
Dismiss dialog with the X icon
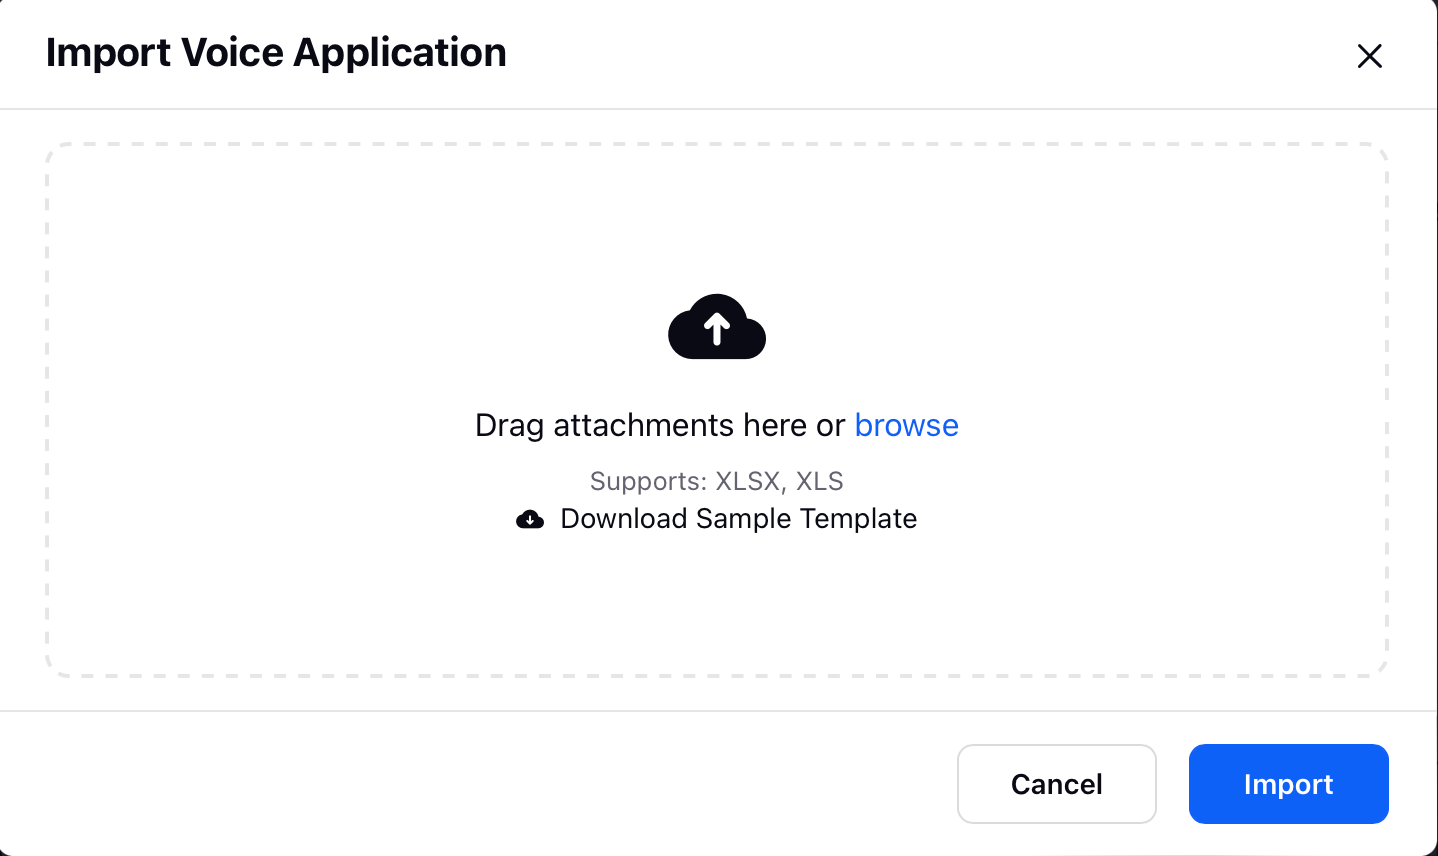1369,56
